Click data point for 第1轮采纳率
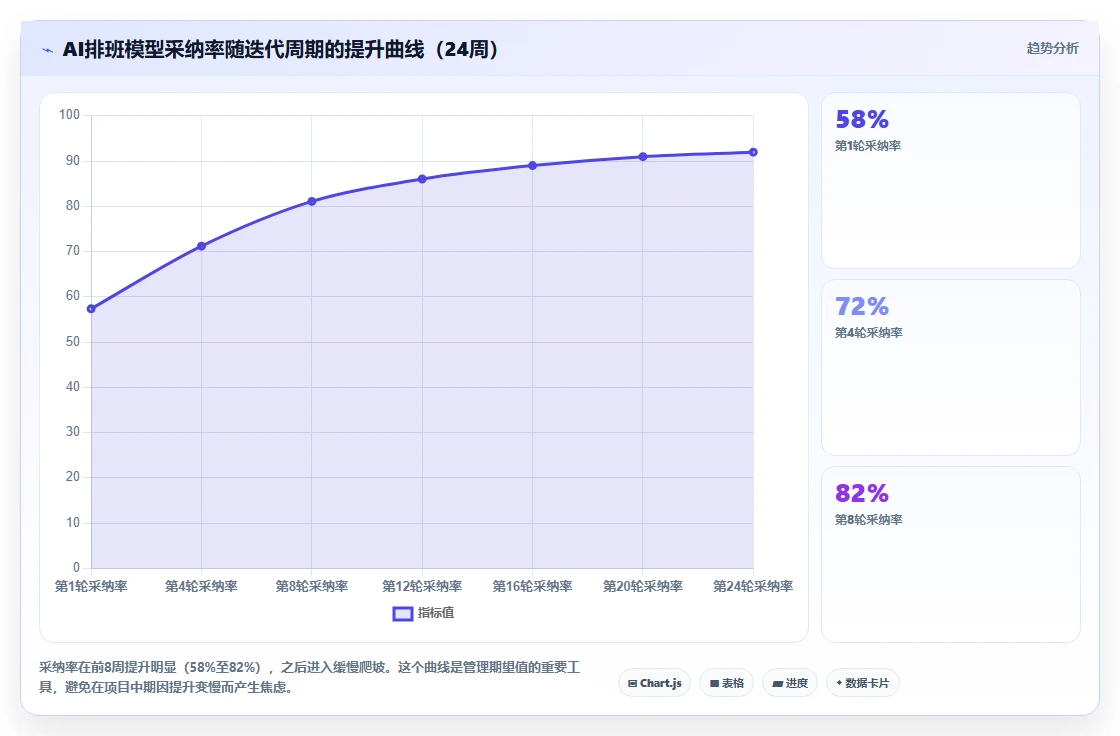This screenshot has height=736, width=1120. click(91, 309)
